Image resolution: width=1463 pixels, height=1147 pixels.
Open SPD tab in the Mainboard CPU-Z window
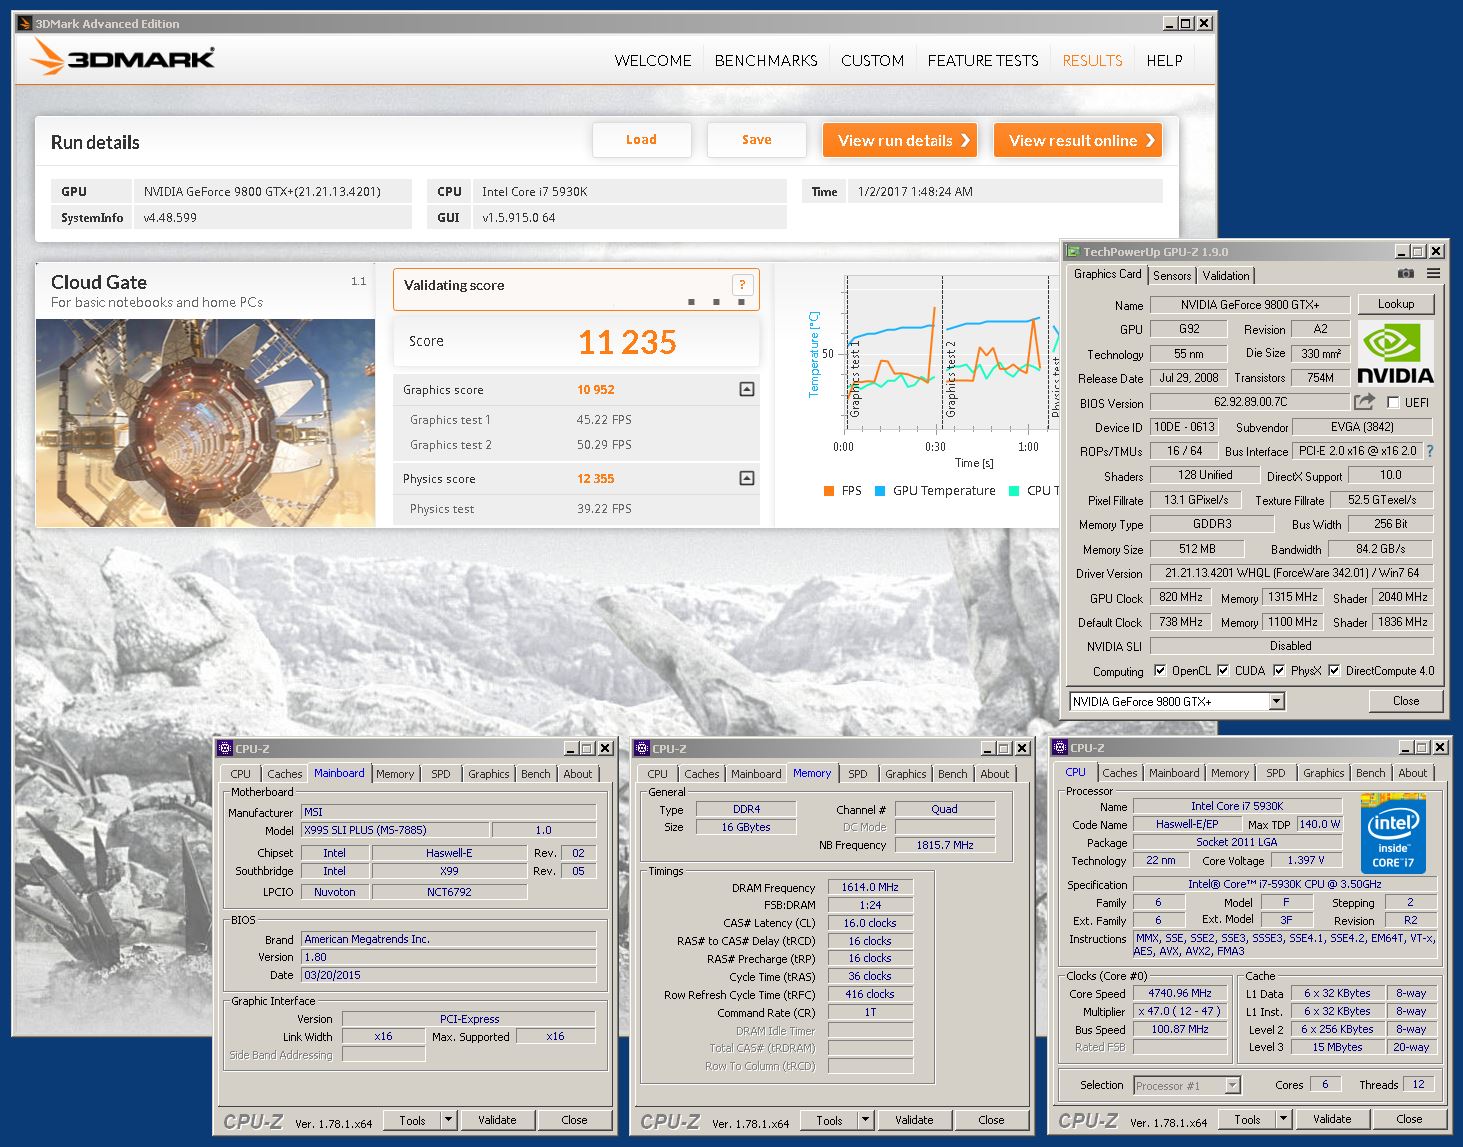click(x=441, y=774)
